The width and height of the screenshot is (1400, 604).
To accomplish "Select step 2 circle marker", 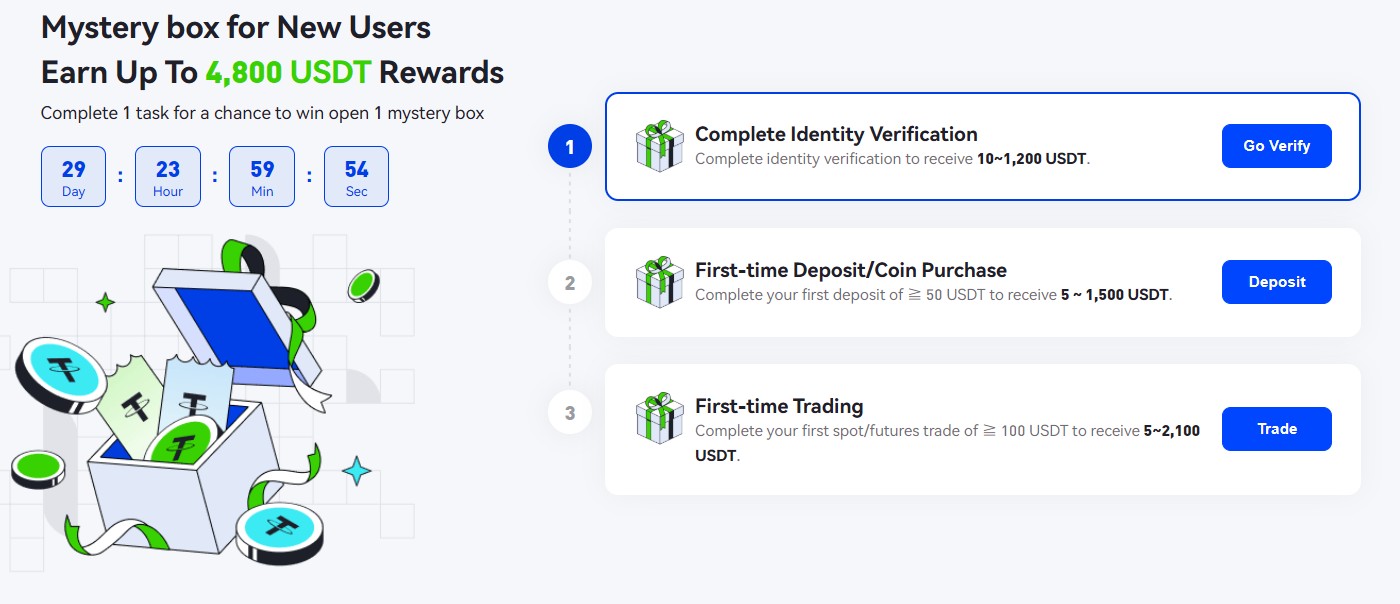I will click(x=570, y=283).
